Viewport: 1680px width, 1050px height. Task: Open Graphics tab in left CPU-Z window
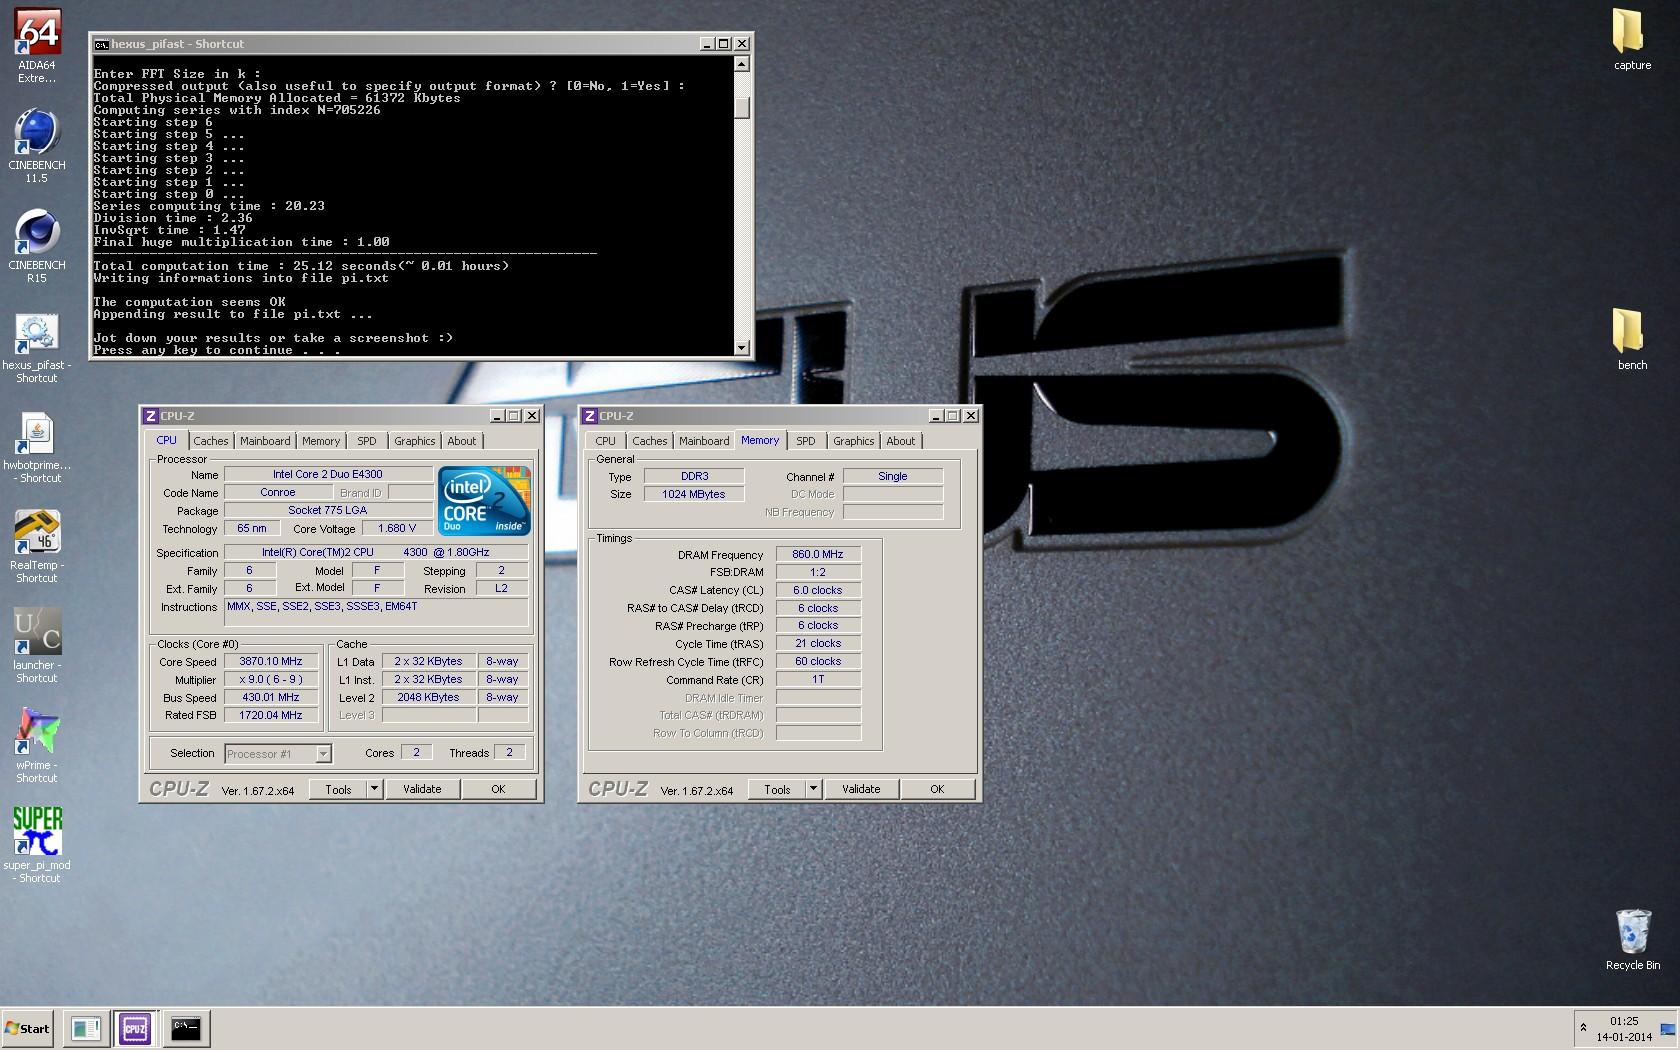[x=414, y=441]
